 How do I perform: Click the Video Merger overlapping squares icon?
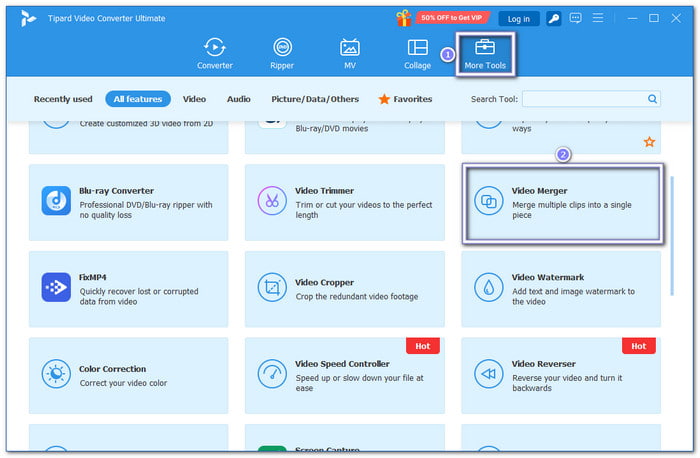click(x=488, y=201)
